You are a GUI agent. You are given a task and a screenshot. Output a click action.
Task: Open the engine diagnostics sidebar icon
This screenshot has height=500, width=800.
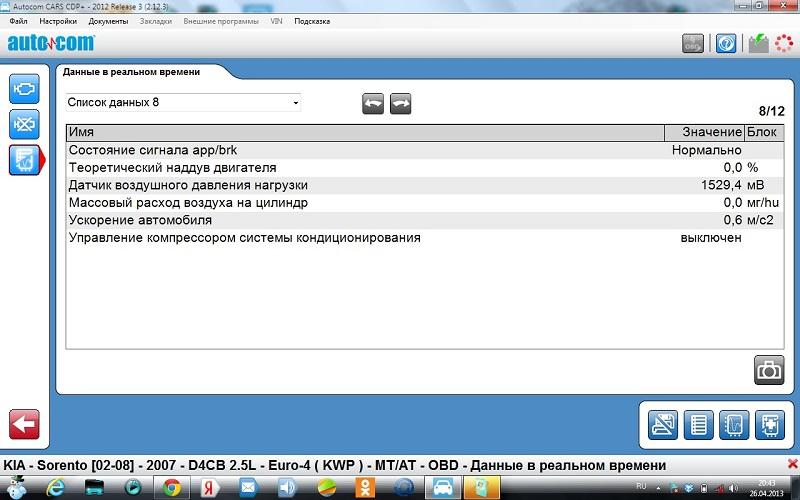[24, 89]
